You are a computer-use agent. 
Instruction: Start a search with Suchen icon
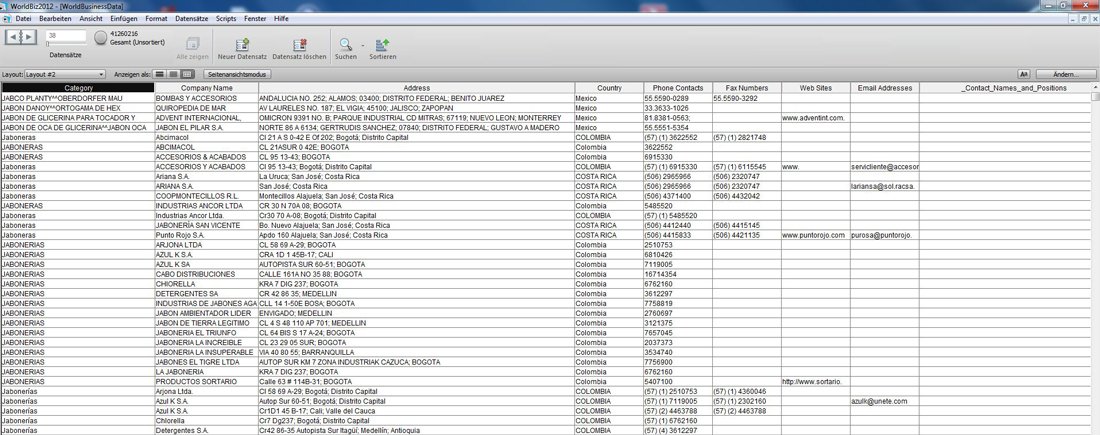pos(345,44)
